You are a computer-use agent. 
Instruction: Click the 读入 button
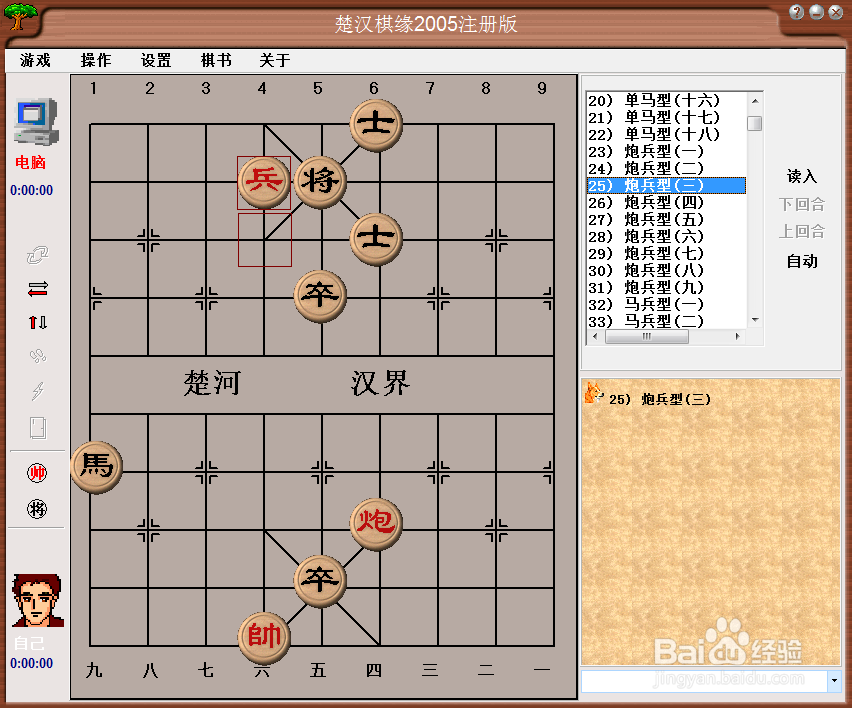point(801,176)
